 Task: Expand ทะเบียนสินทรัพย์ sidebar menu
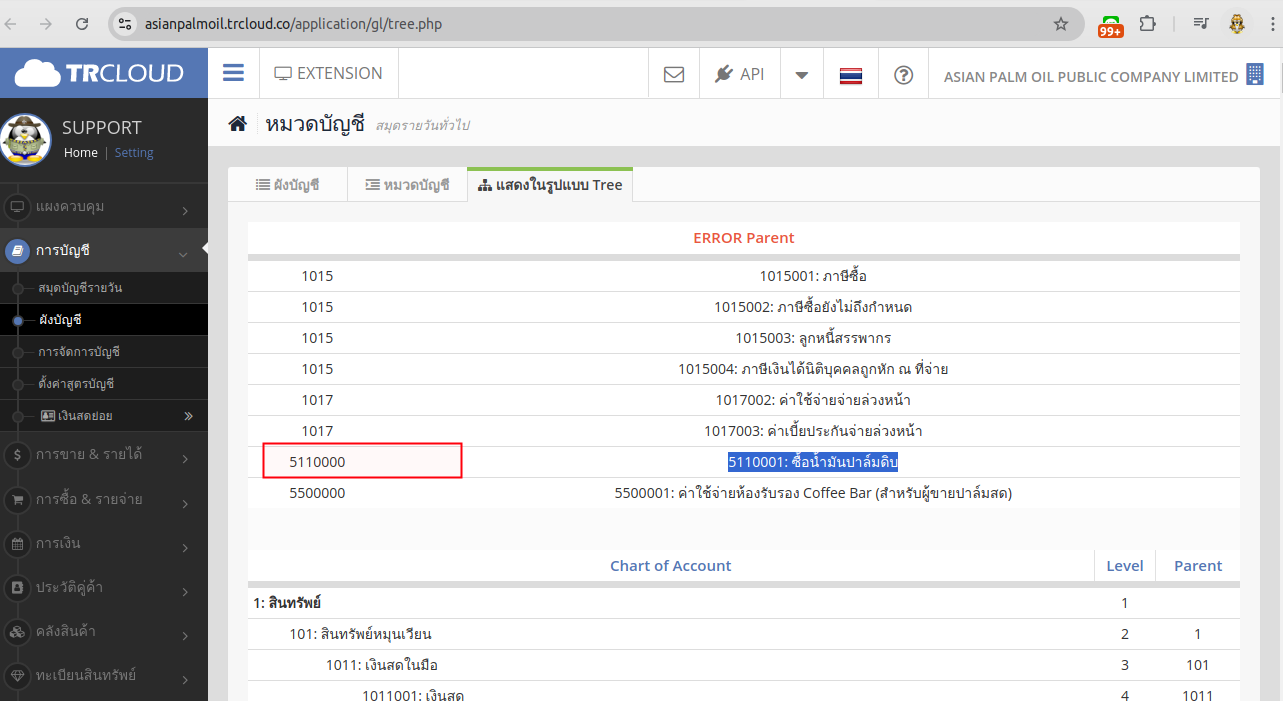(104, 676)
